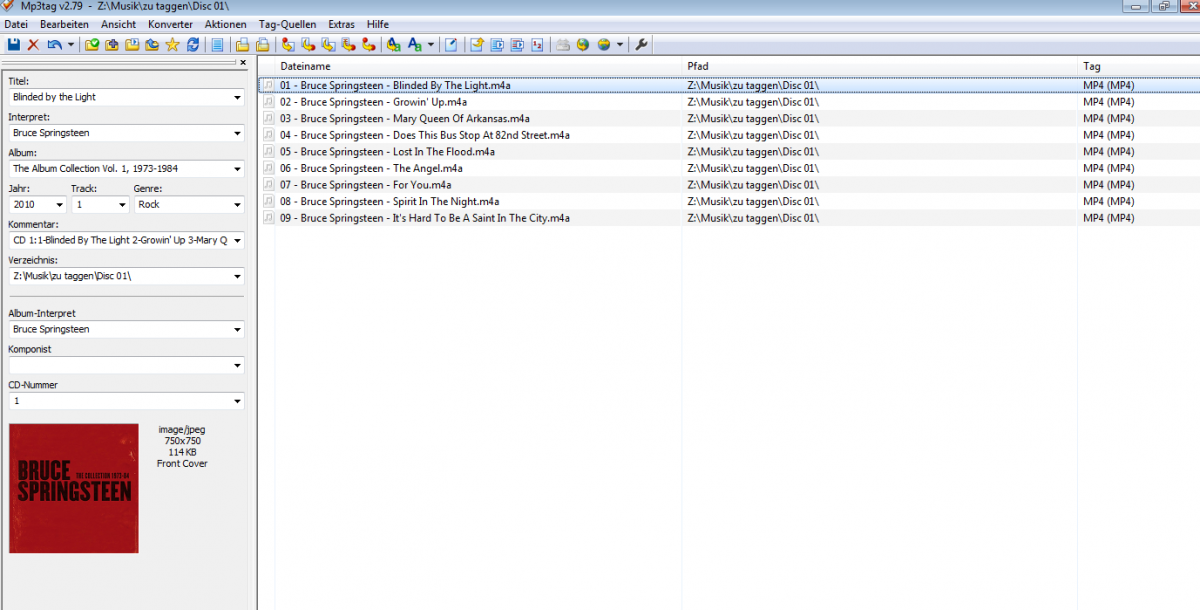Select file 06 - The Angel.m4a
Image resolution: width=1200 pixels, height=610 pixels.
[370, 168]
